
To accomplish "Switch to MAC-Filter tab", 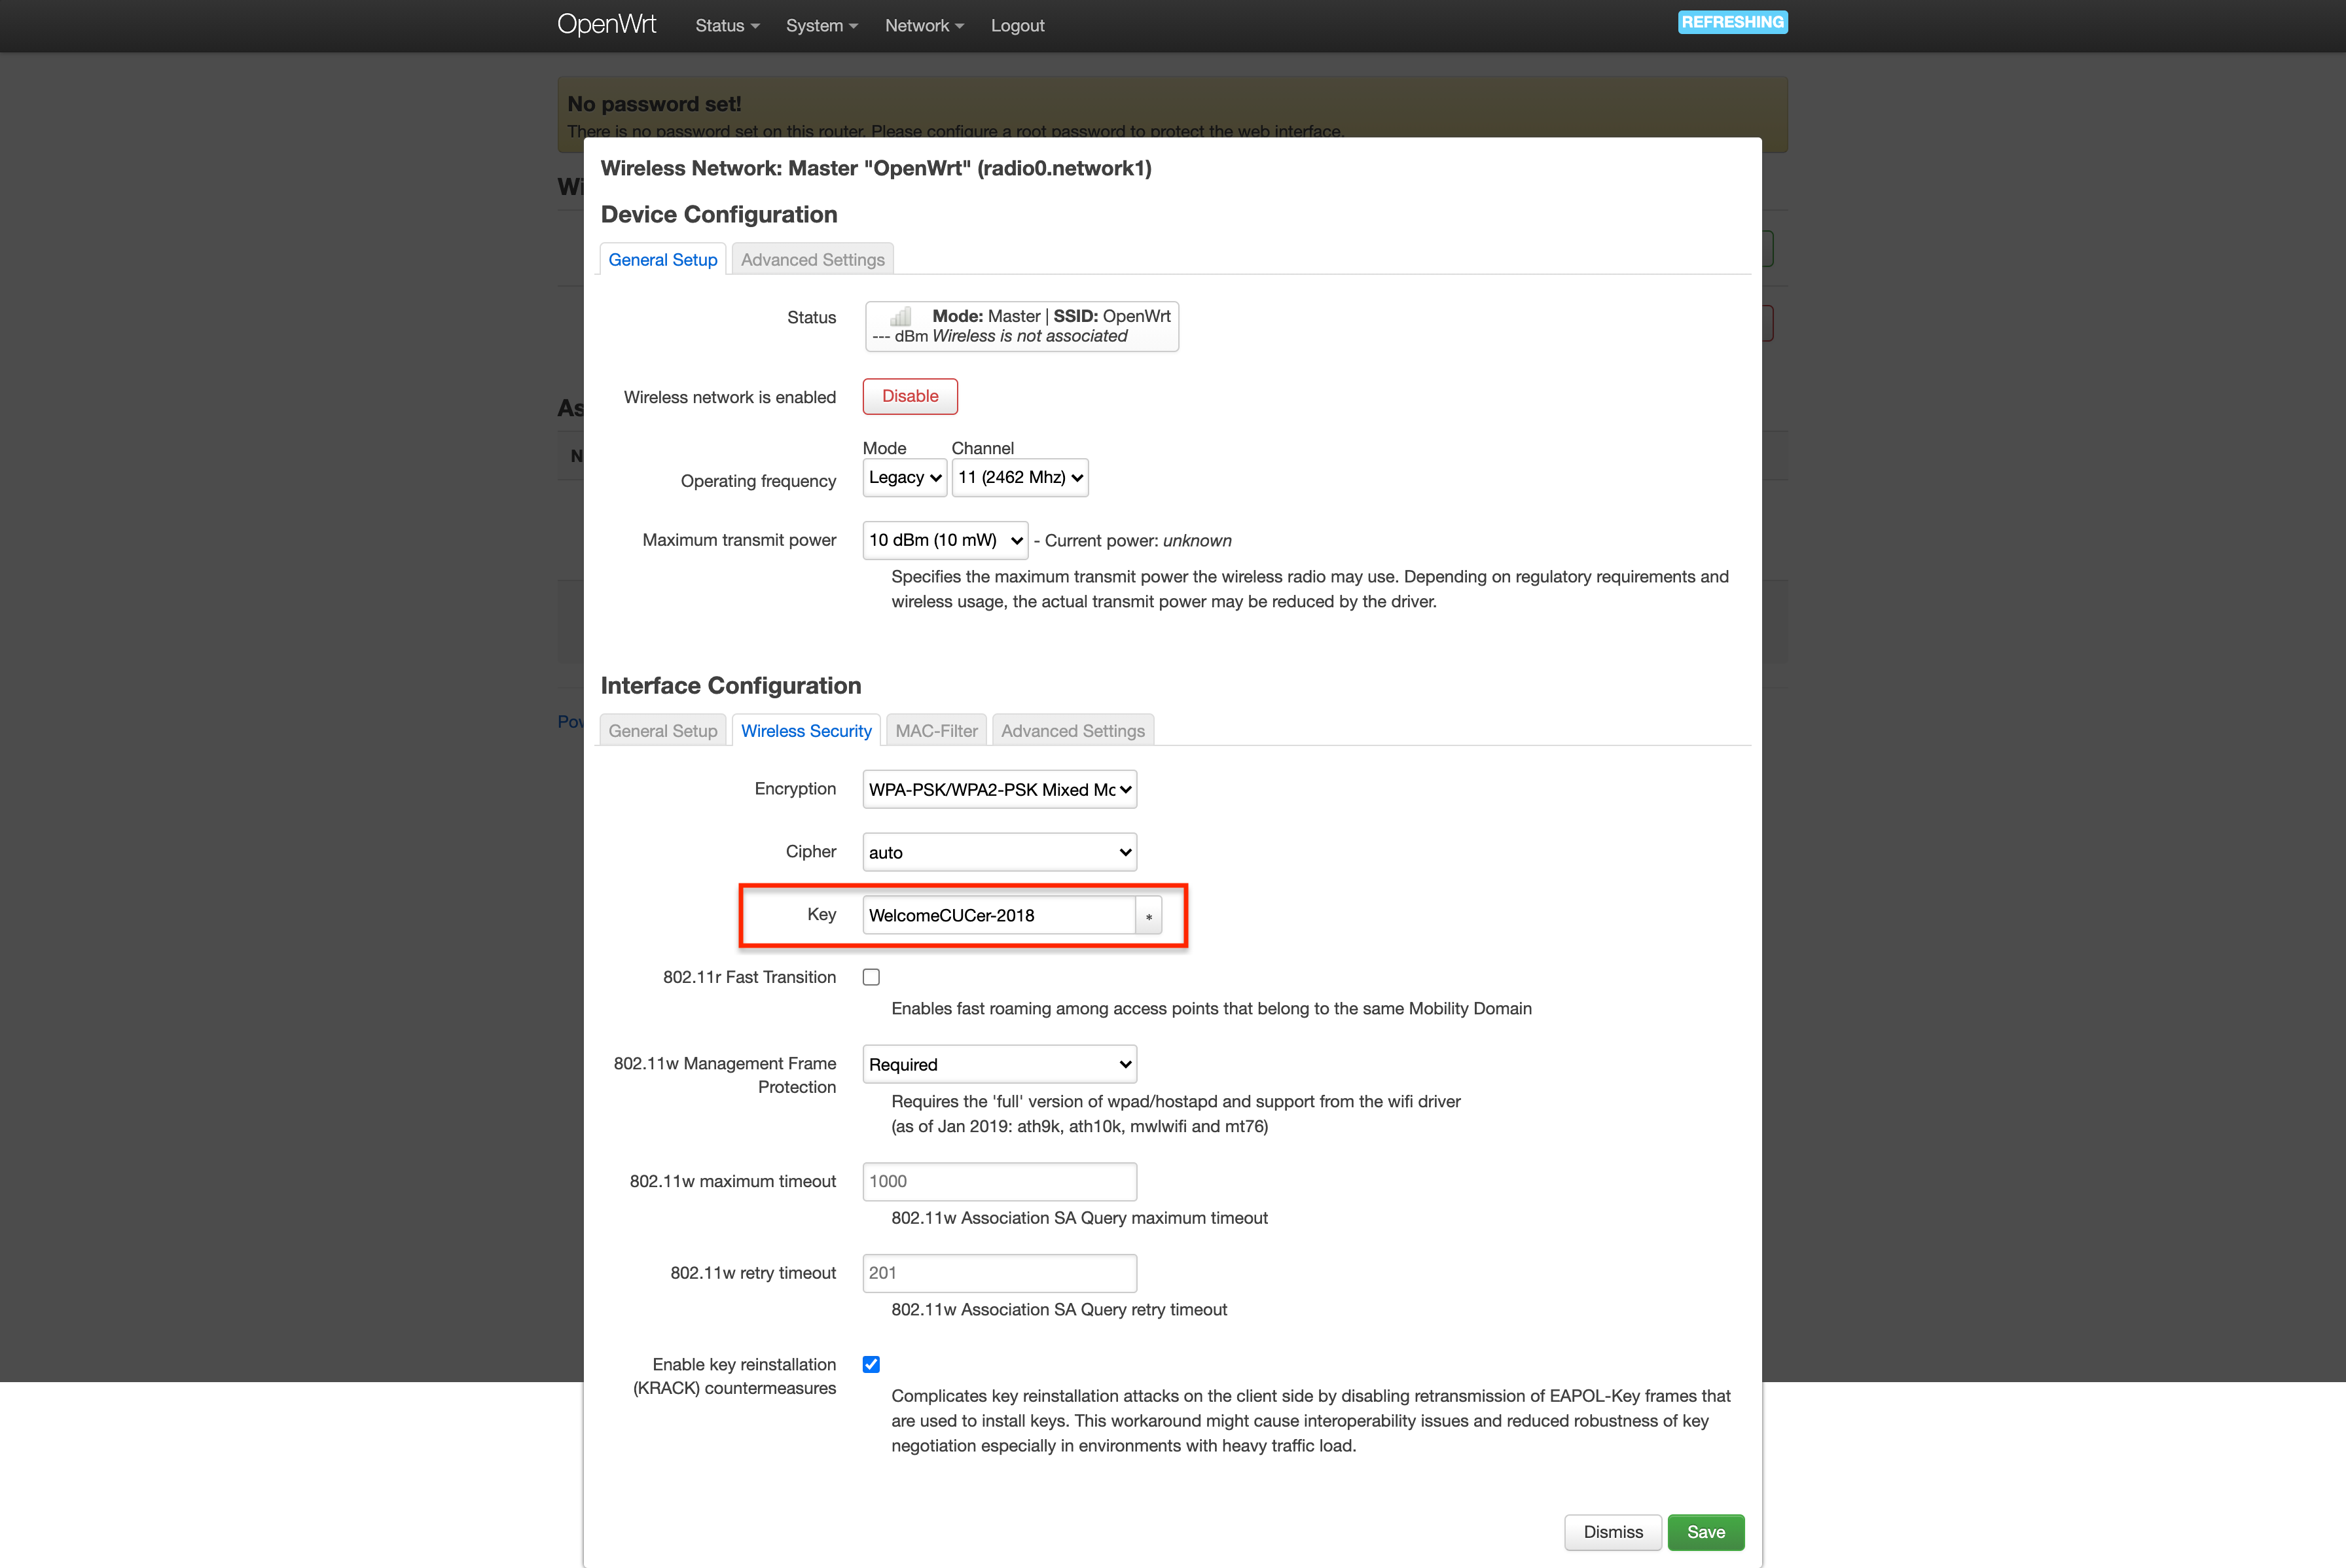I will (x=936, y=731).
